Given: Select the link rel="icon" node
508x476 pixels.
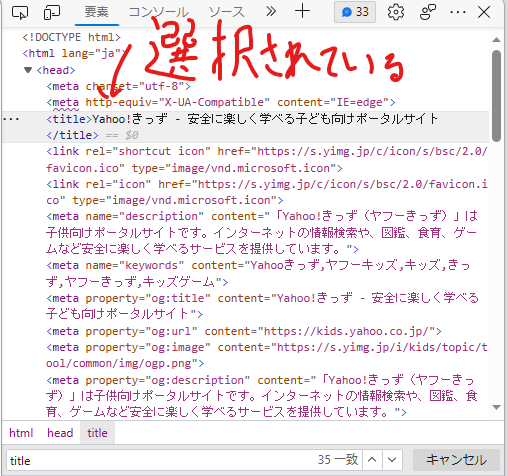Looking at the screenshot, I should [267, 192].
